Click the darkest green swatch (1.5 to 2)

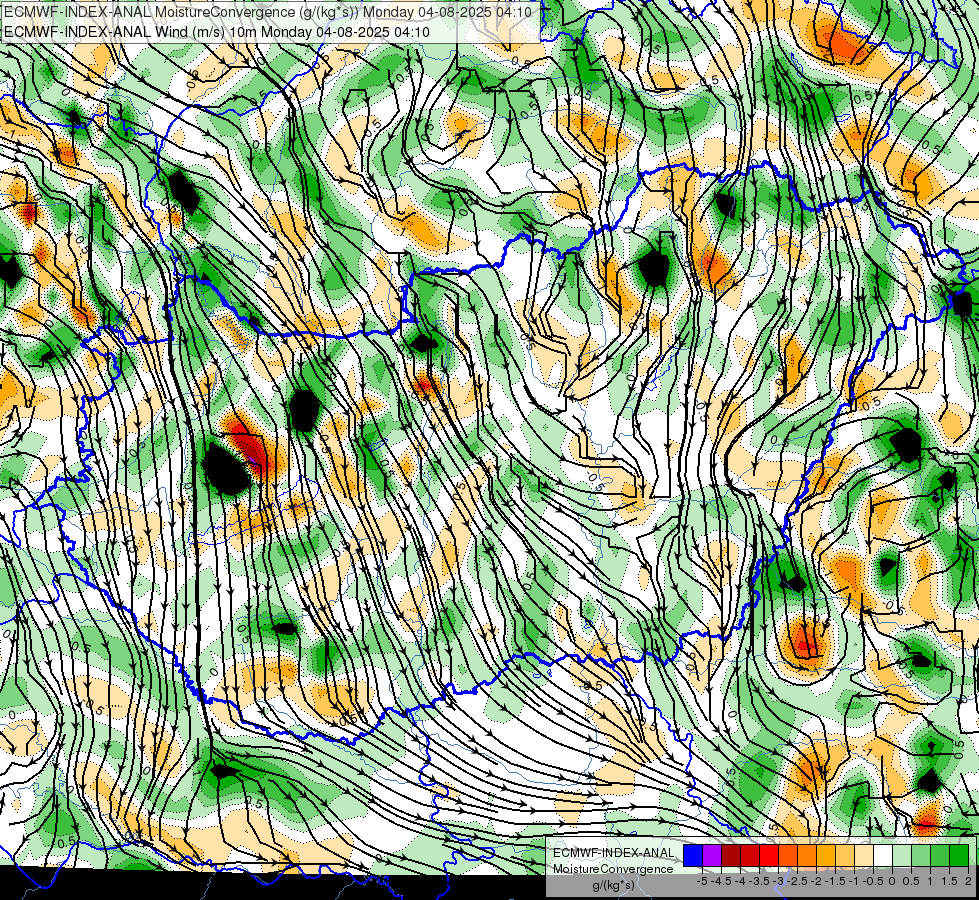(958, 856)
